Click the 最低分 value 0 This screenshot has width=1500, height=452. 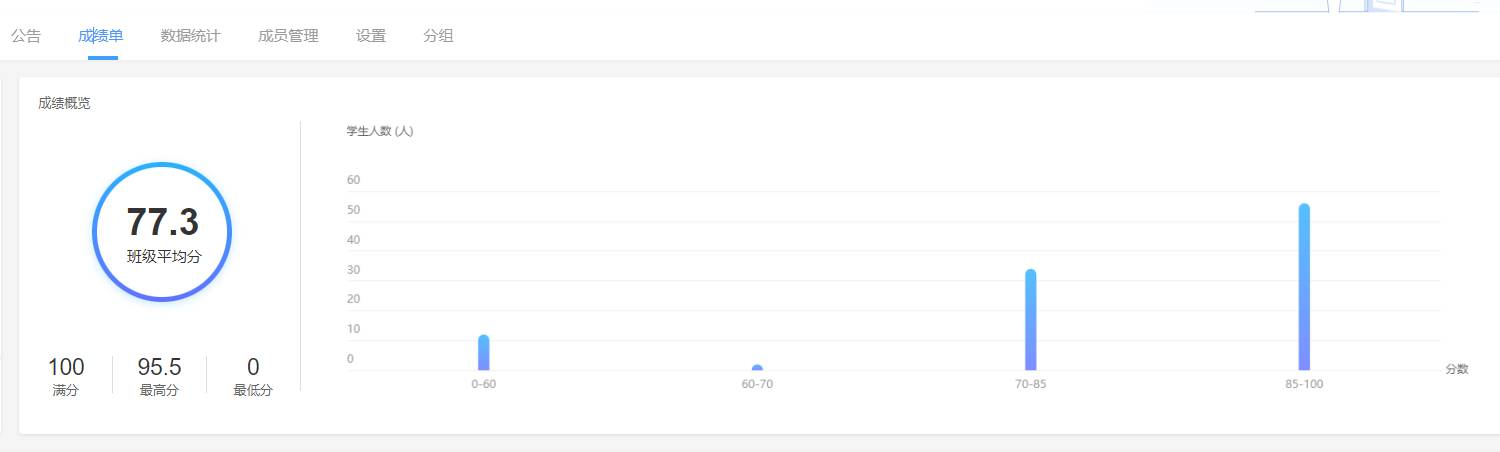253,367
